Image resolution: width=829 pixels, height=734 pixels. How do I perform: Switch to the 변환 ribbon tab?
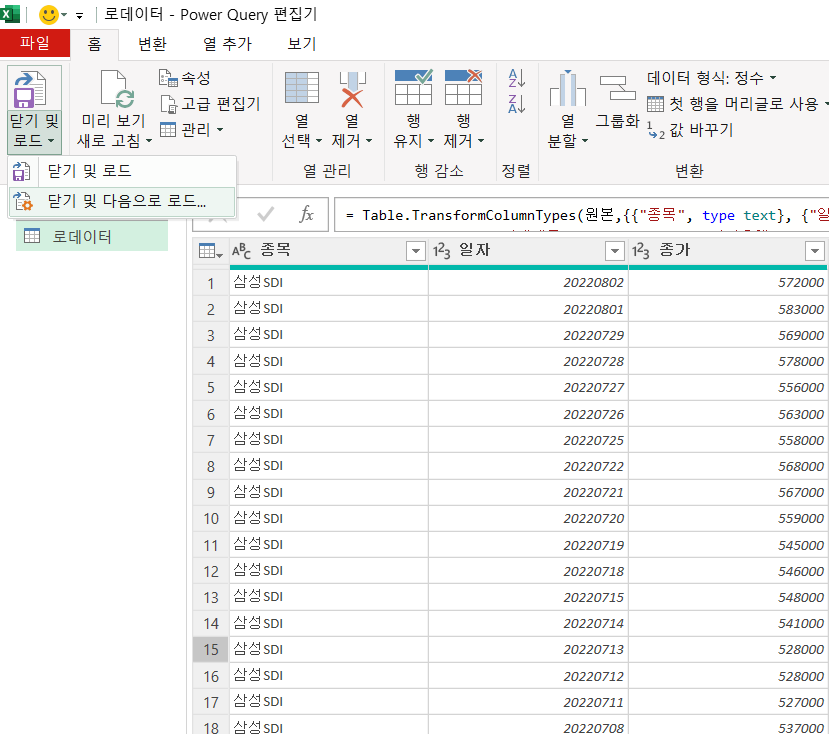coord(152,44)
